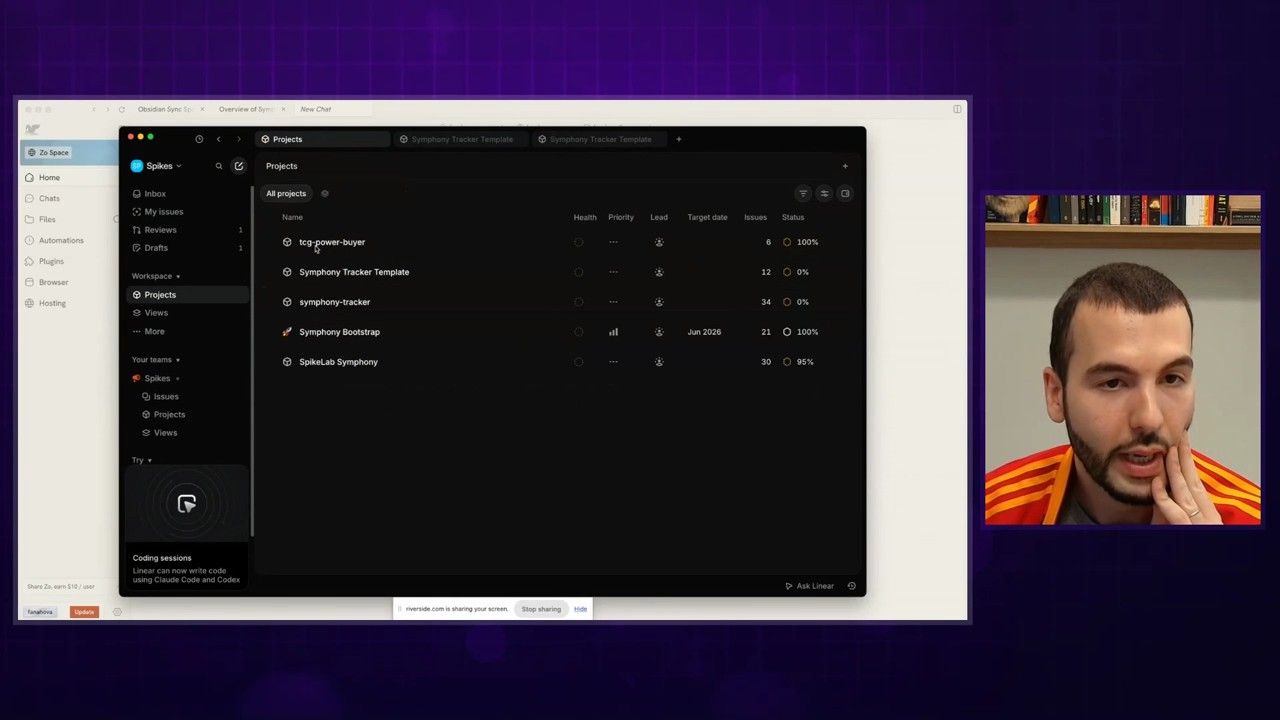1280x720 pixels.
Task: Open the filter icon above the projects list
Action: pyautogui.click(x=803, y=194)
